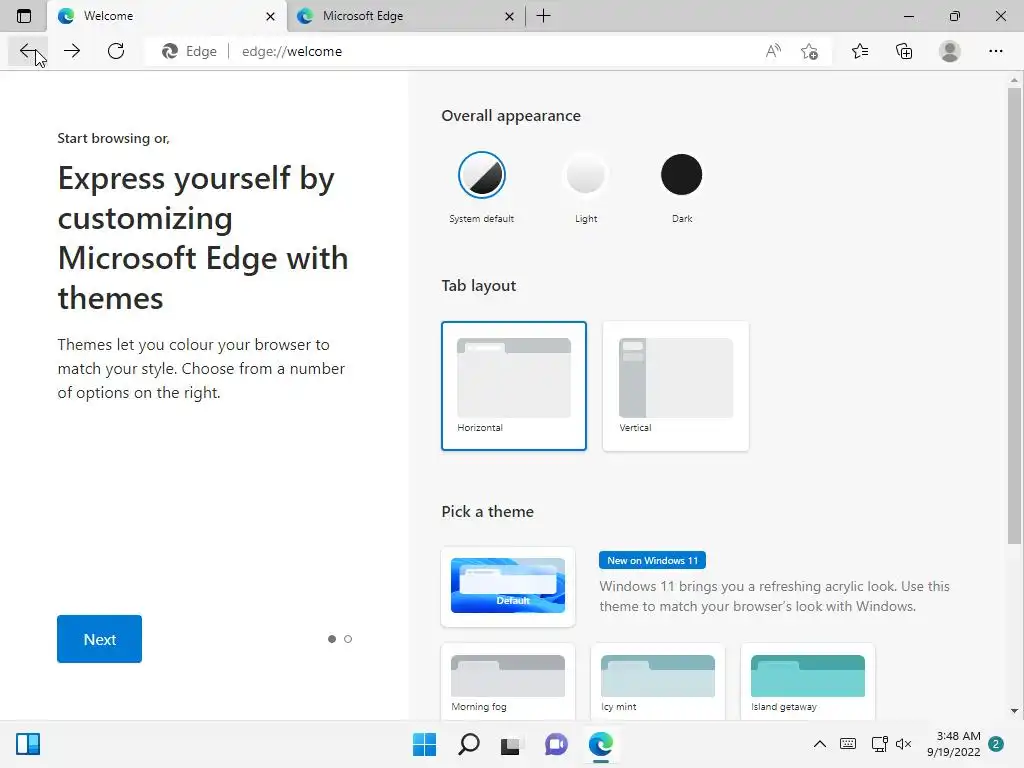Open the Collections icon
Viewport: 1024px width, 768px height.
(x=904, y=51)
